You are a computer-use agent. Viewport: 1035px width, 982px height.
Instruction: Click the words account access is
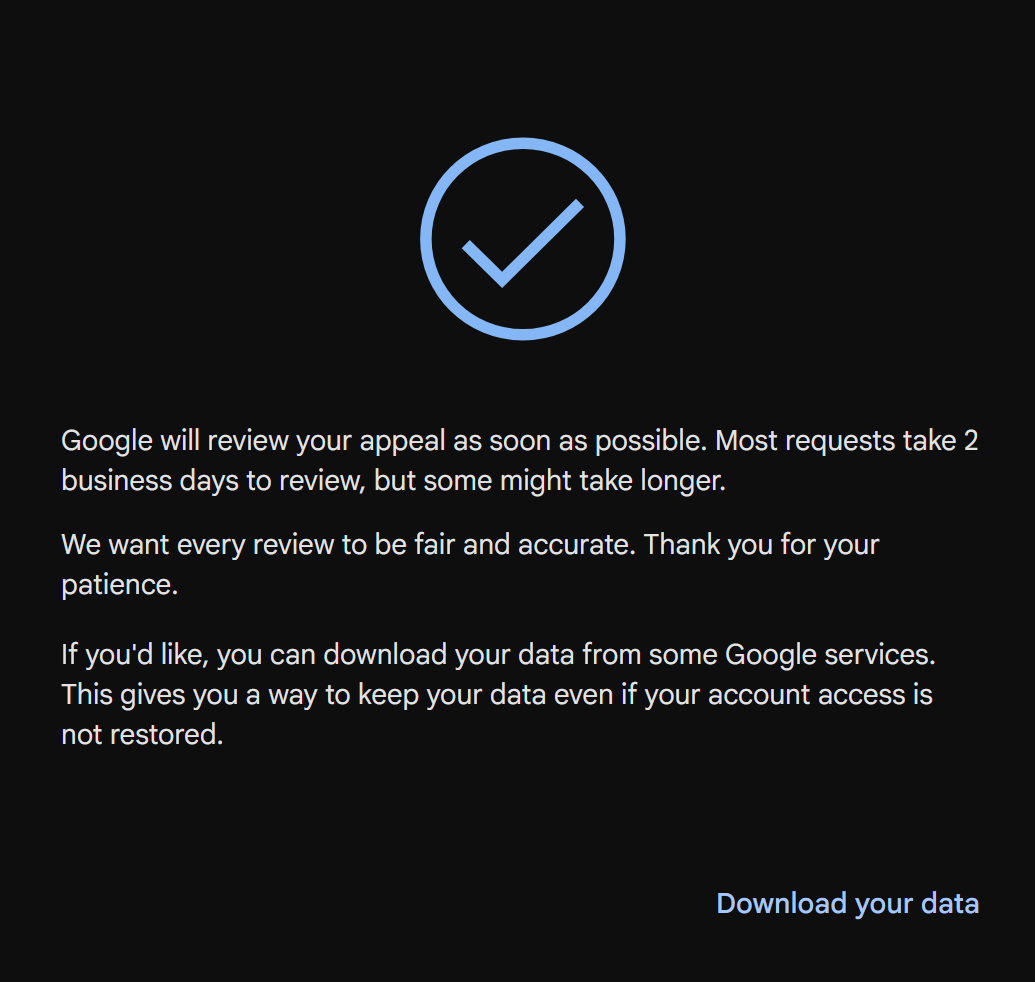pos(820,695)
